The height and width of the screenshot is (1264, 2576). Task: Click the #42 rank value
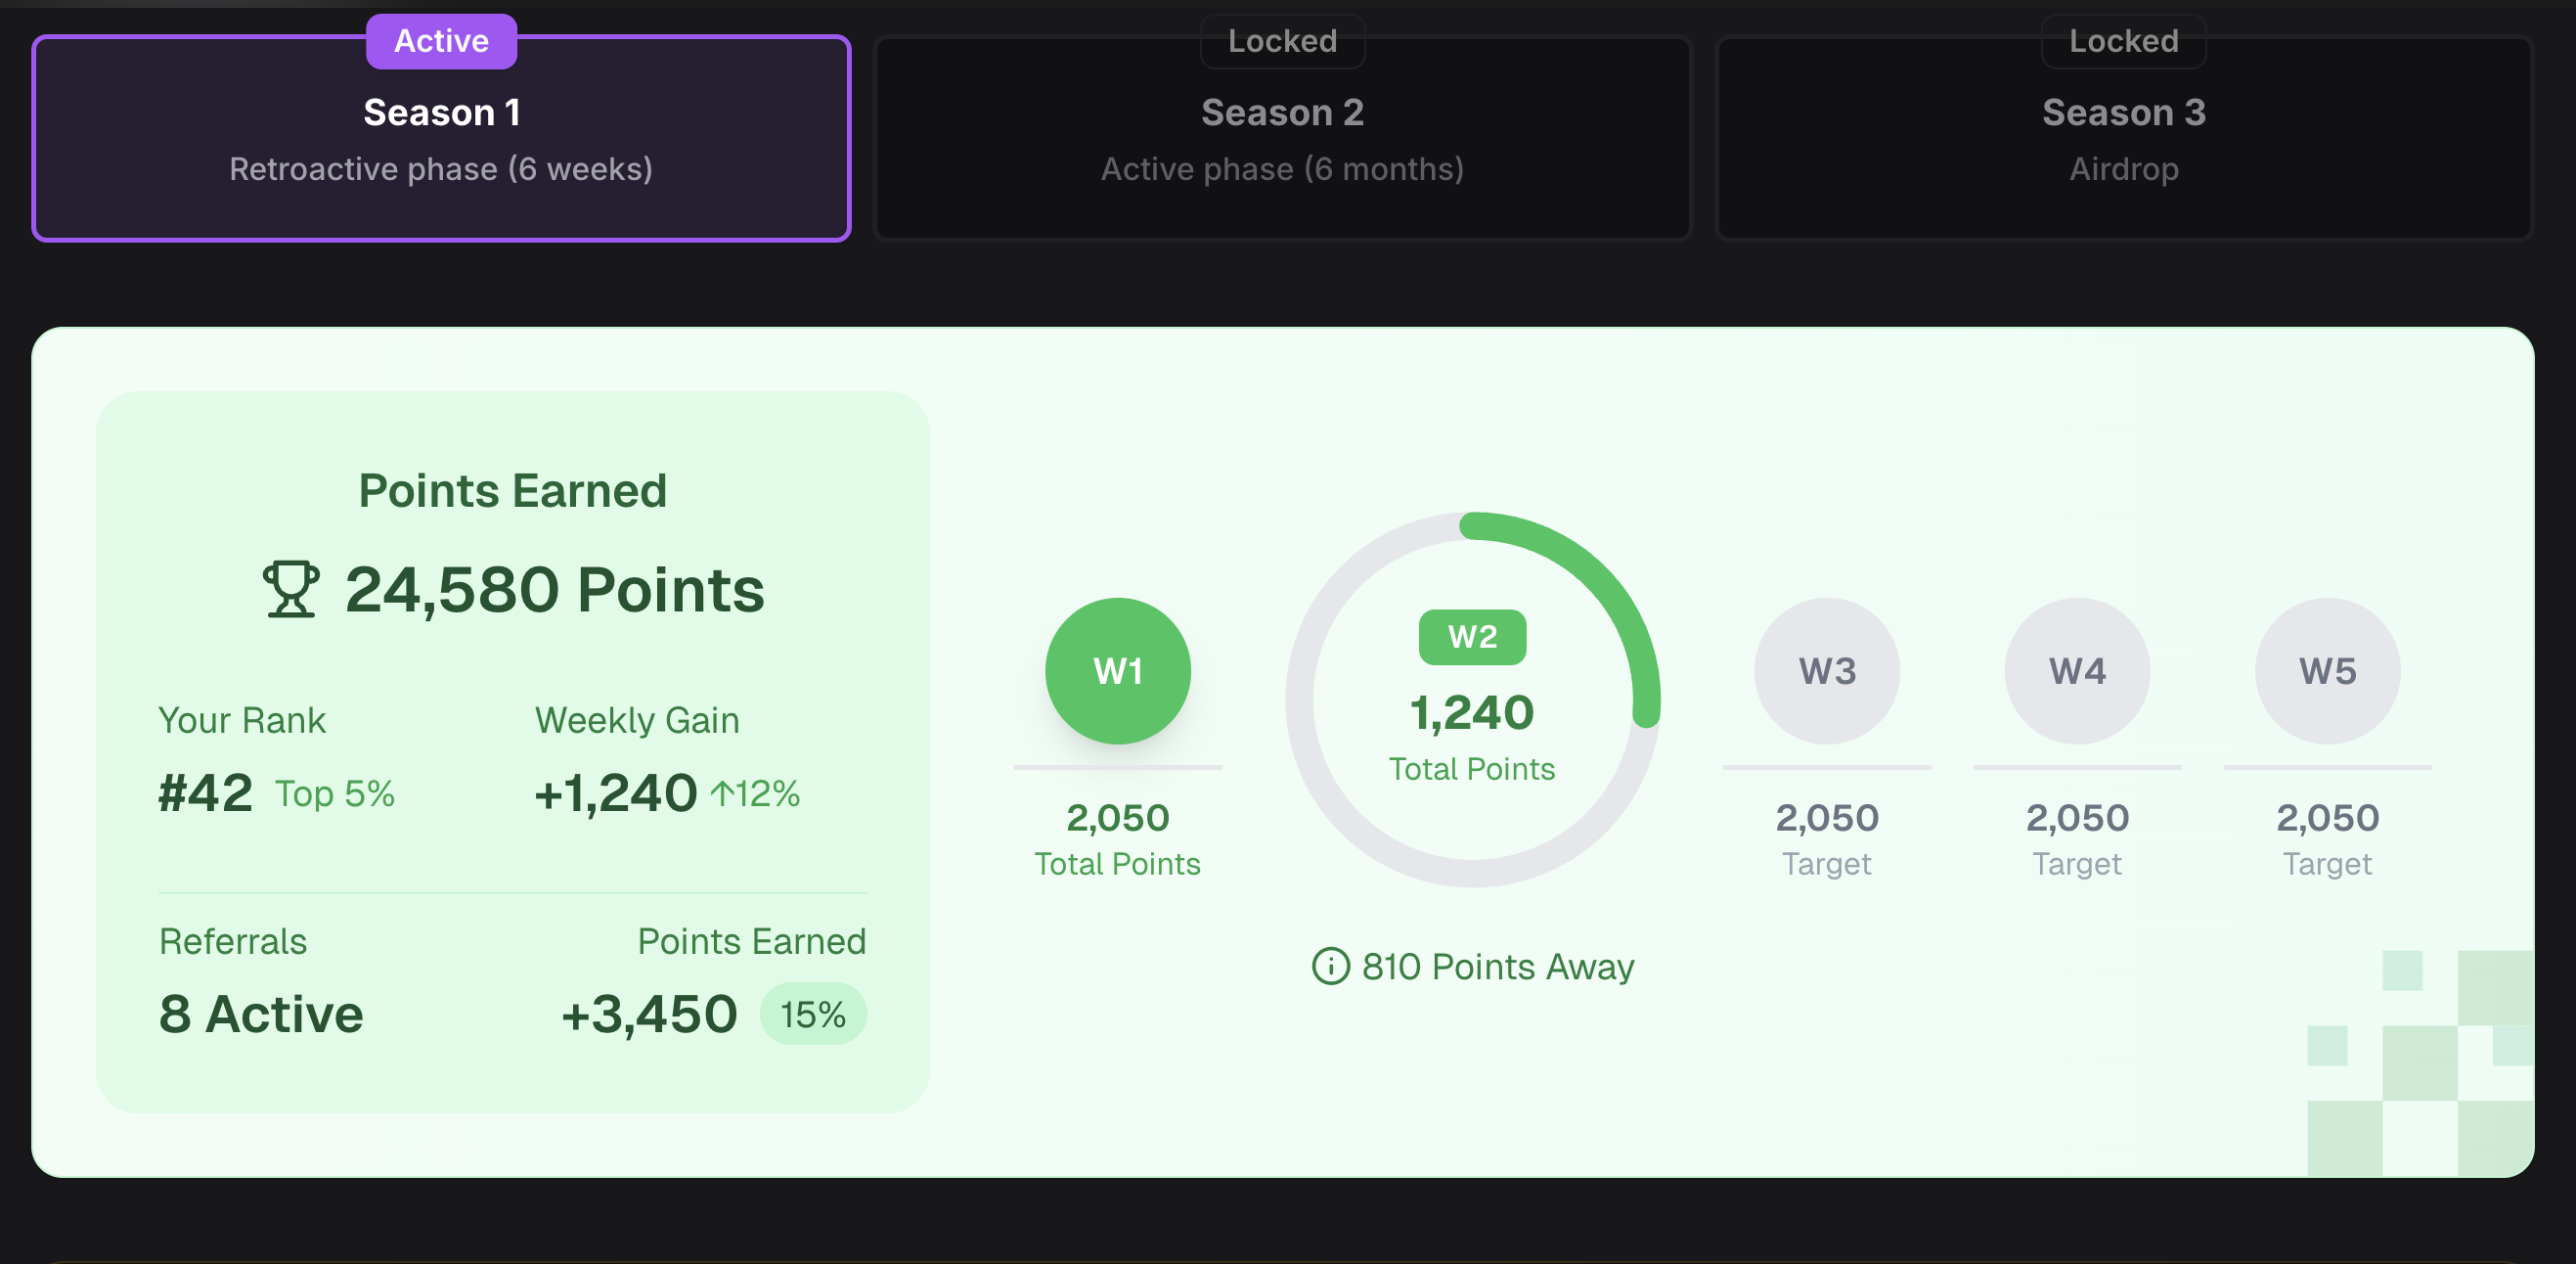[x=205, y=794]
